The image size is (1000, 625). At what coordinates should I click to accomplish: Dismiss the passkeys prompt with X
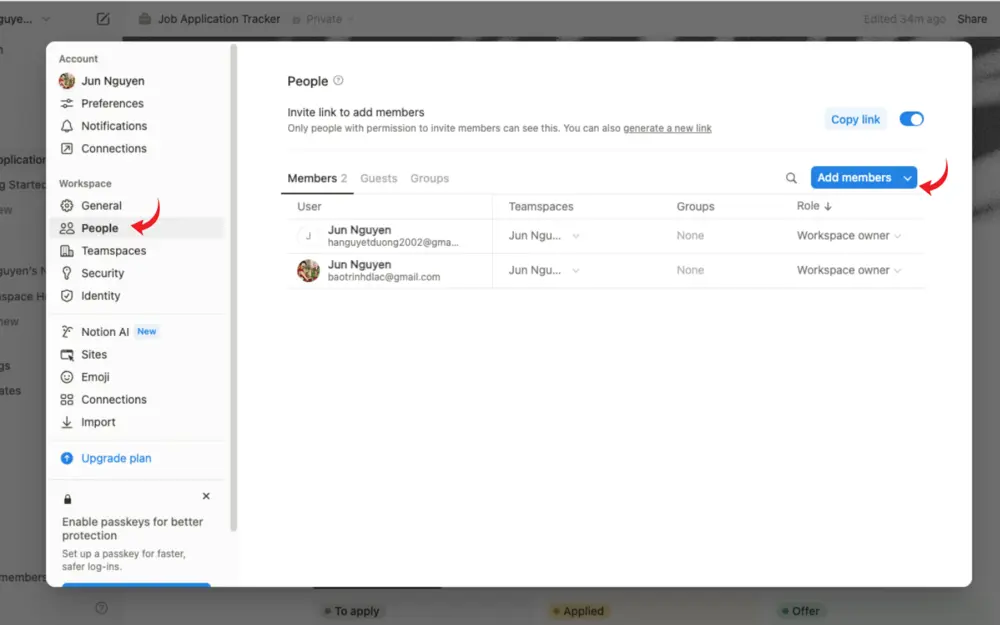click(x=206, y=496)
